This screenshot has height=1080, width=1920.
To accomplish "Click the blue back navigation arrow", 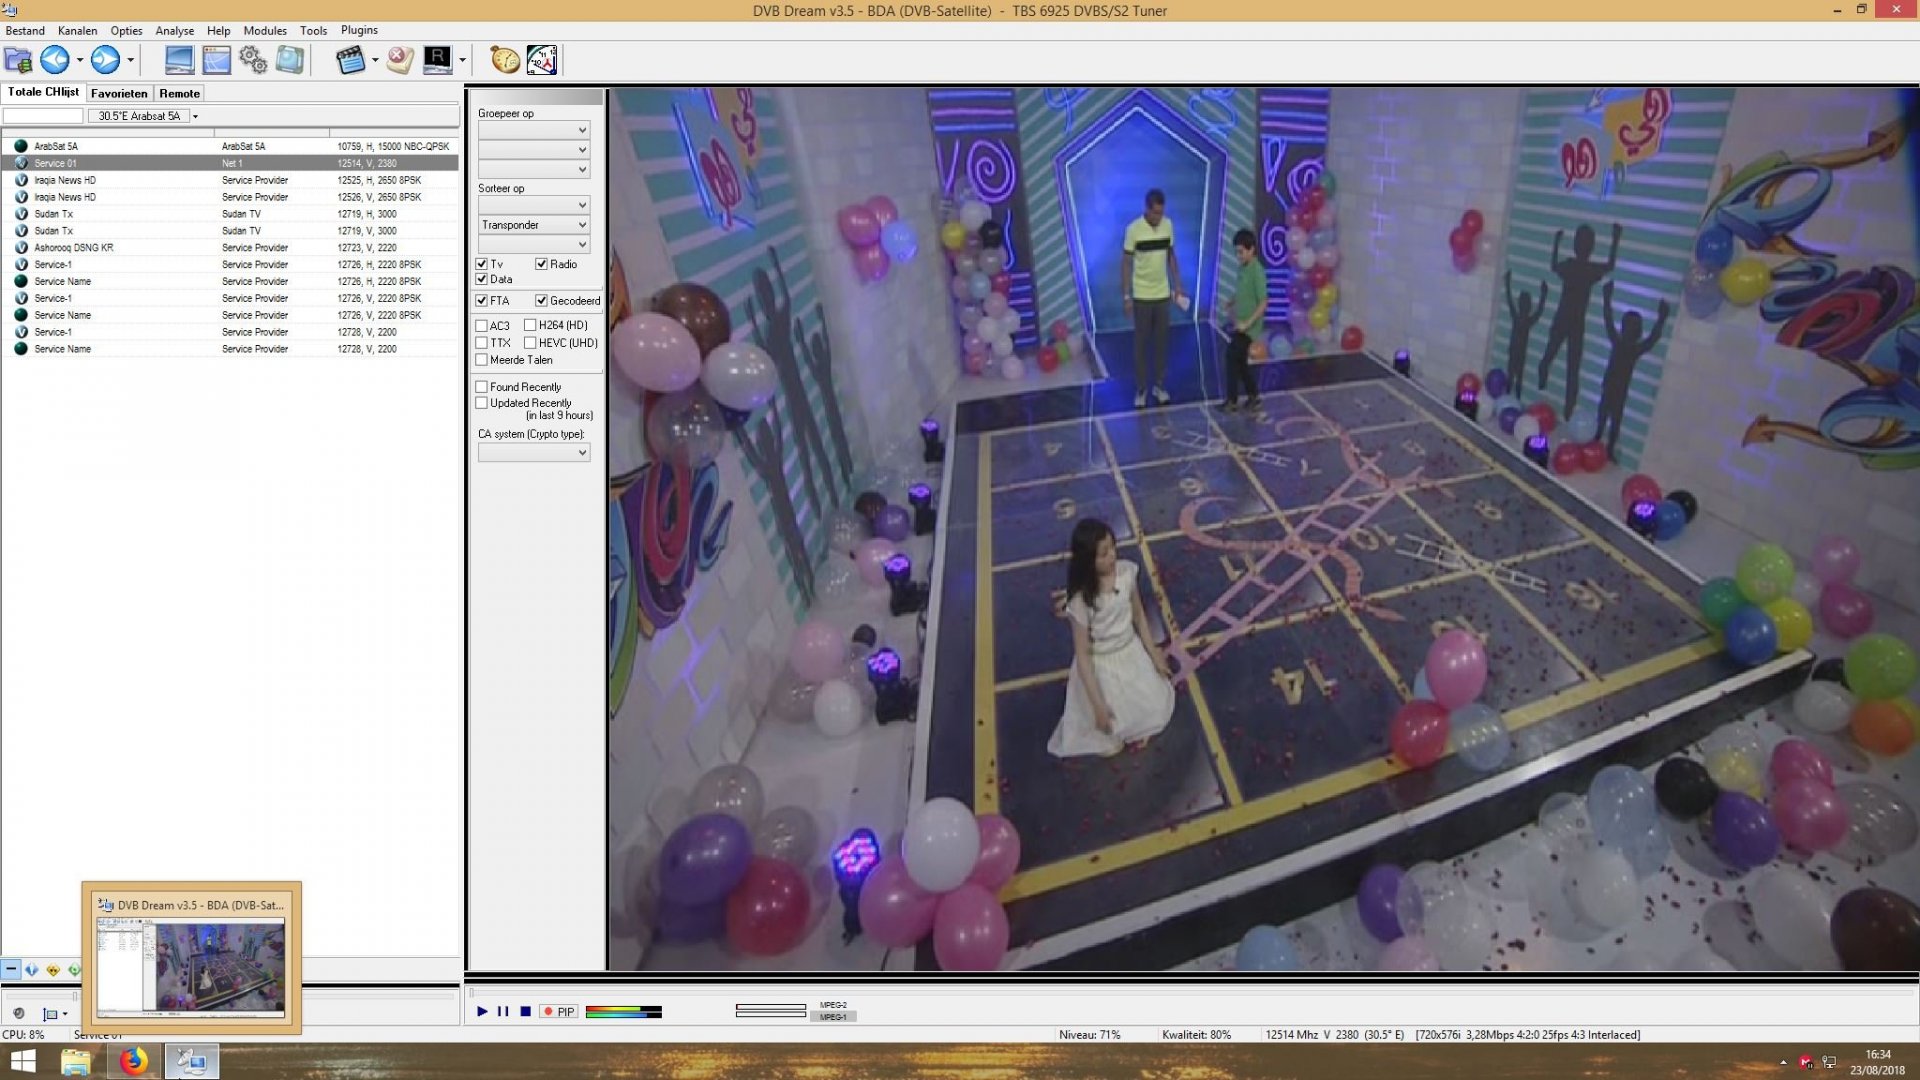I will pos(54,60).
